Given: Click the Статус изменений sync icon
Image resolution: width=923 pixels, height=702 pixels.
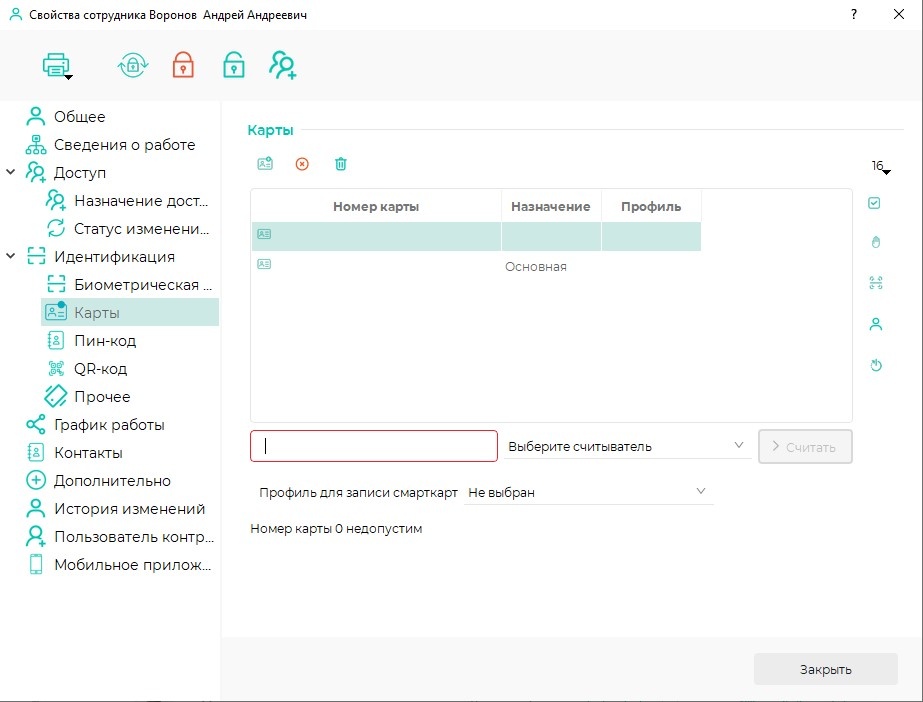Looking at the screenshot, I should tap(56, 228).
